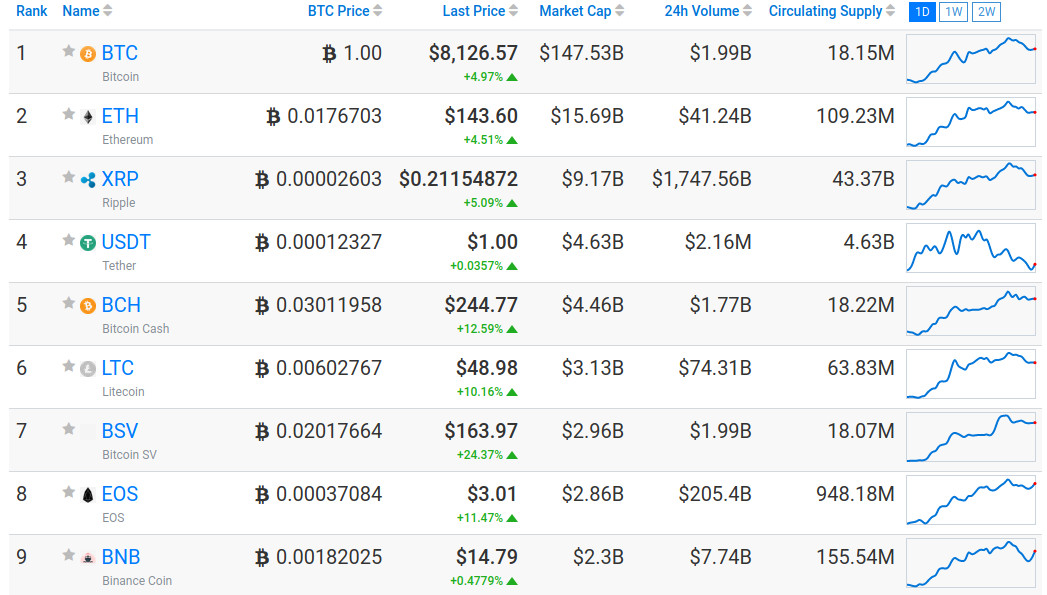
Task: Star EOS as a favorite
Action: 68,492
